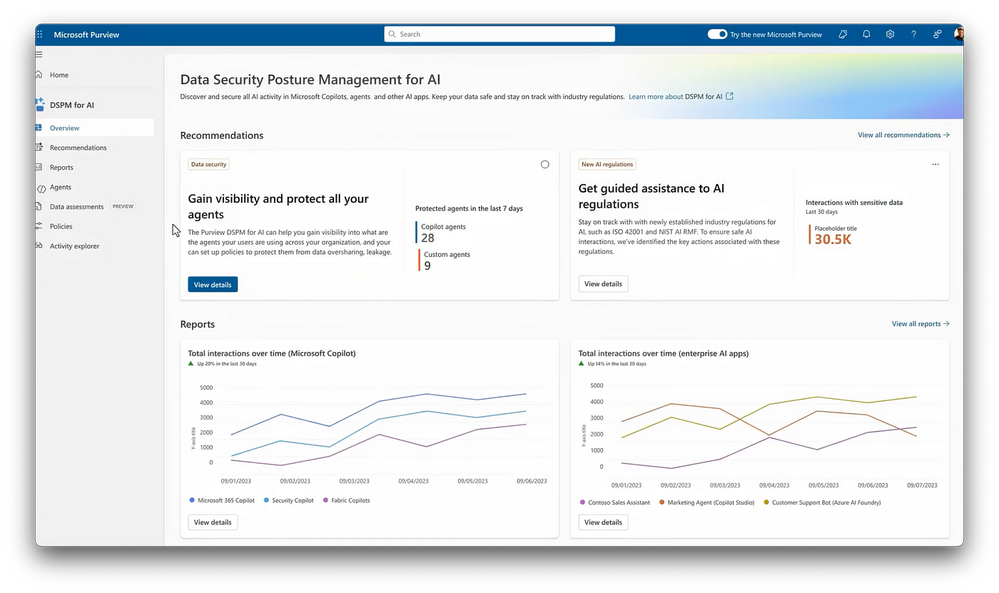The image size is (999, 593).
Task: Open notifications with the plain bell icon
Action: point(866,34)
